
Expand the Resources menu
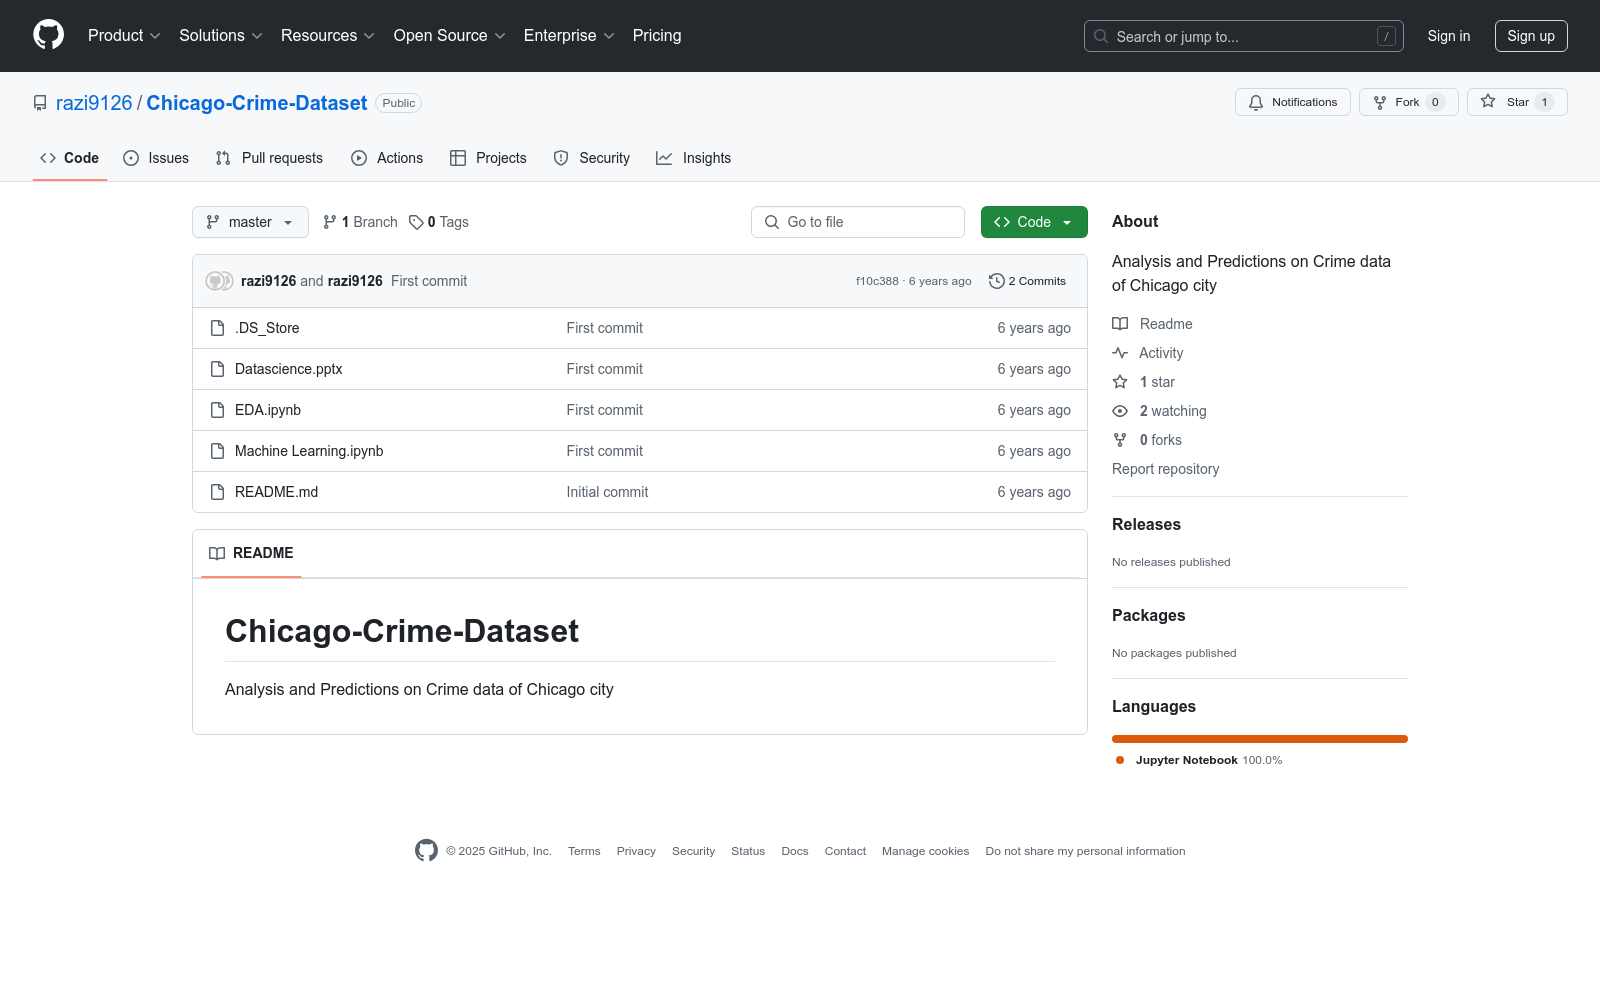[x=328, y=35]
